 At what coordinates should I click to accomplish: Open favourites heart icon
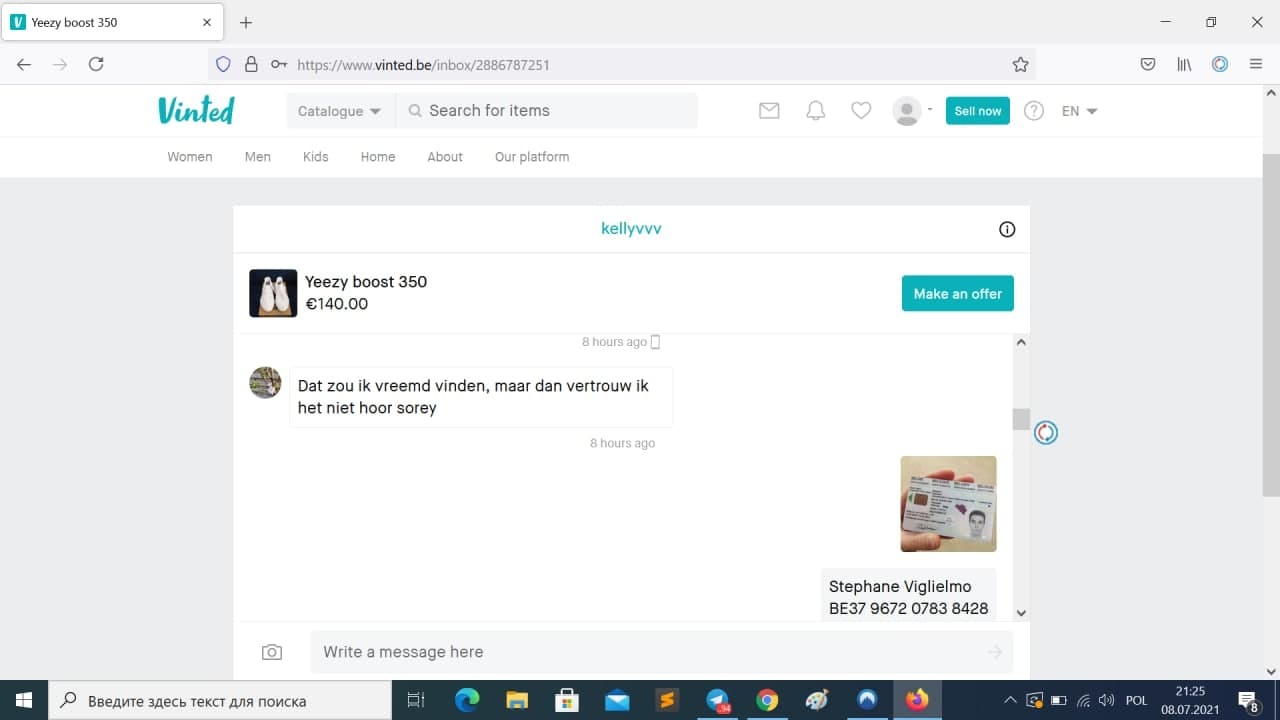tap(861, 111)
